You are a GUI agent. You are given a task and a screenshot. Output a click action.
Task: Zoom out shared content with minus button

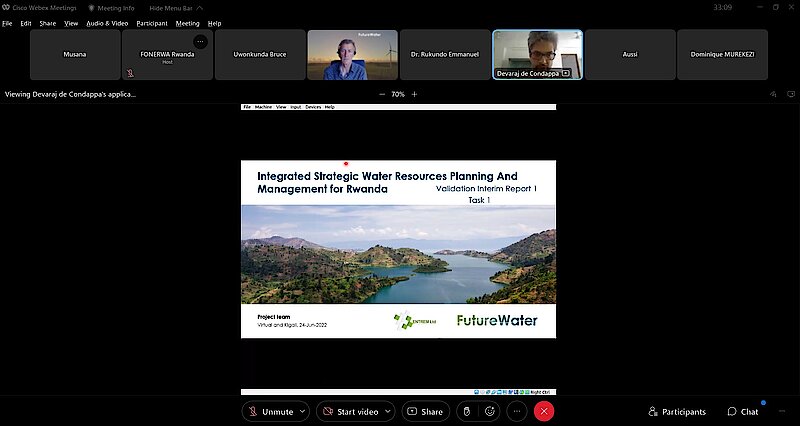click(381, 94)
